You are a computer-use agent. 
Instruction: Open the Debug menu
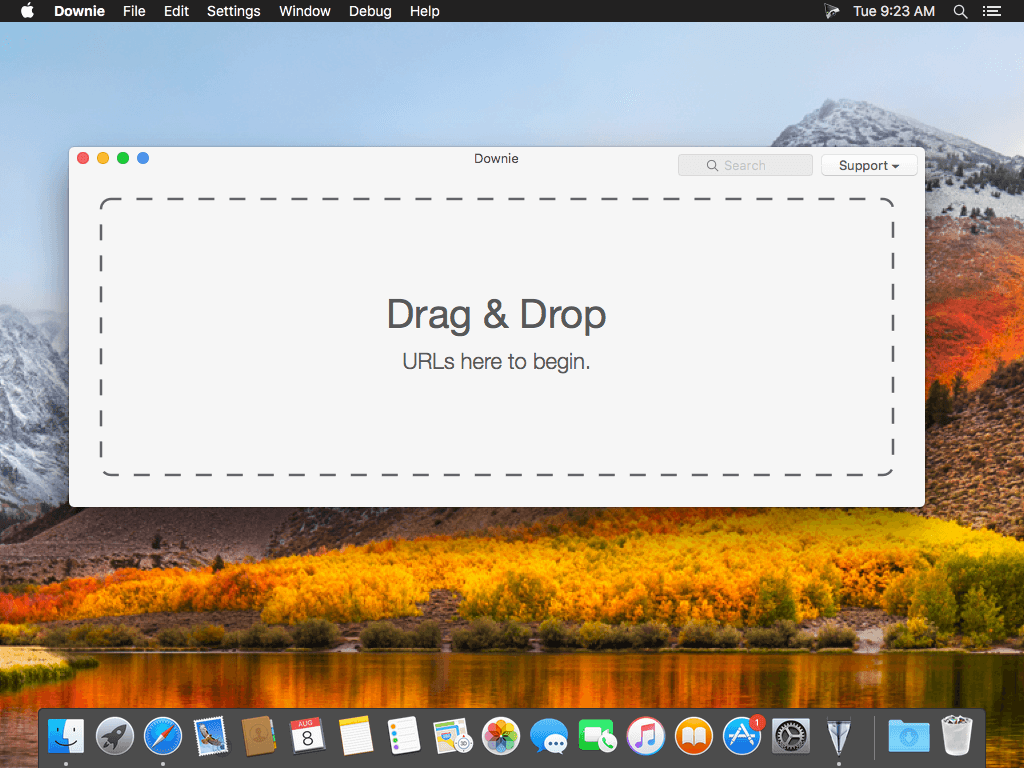coord(370,11)
